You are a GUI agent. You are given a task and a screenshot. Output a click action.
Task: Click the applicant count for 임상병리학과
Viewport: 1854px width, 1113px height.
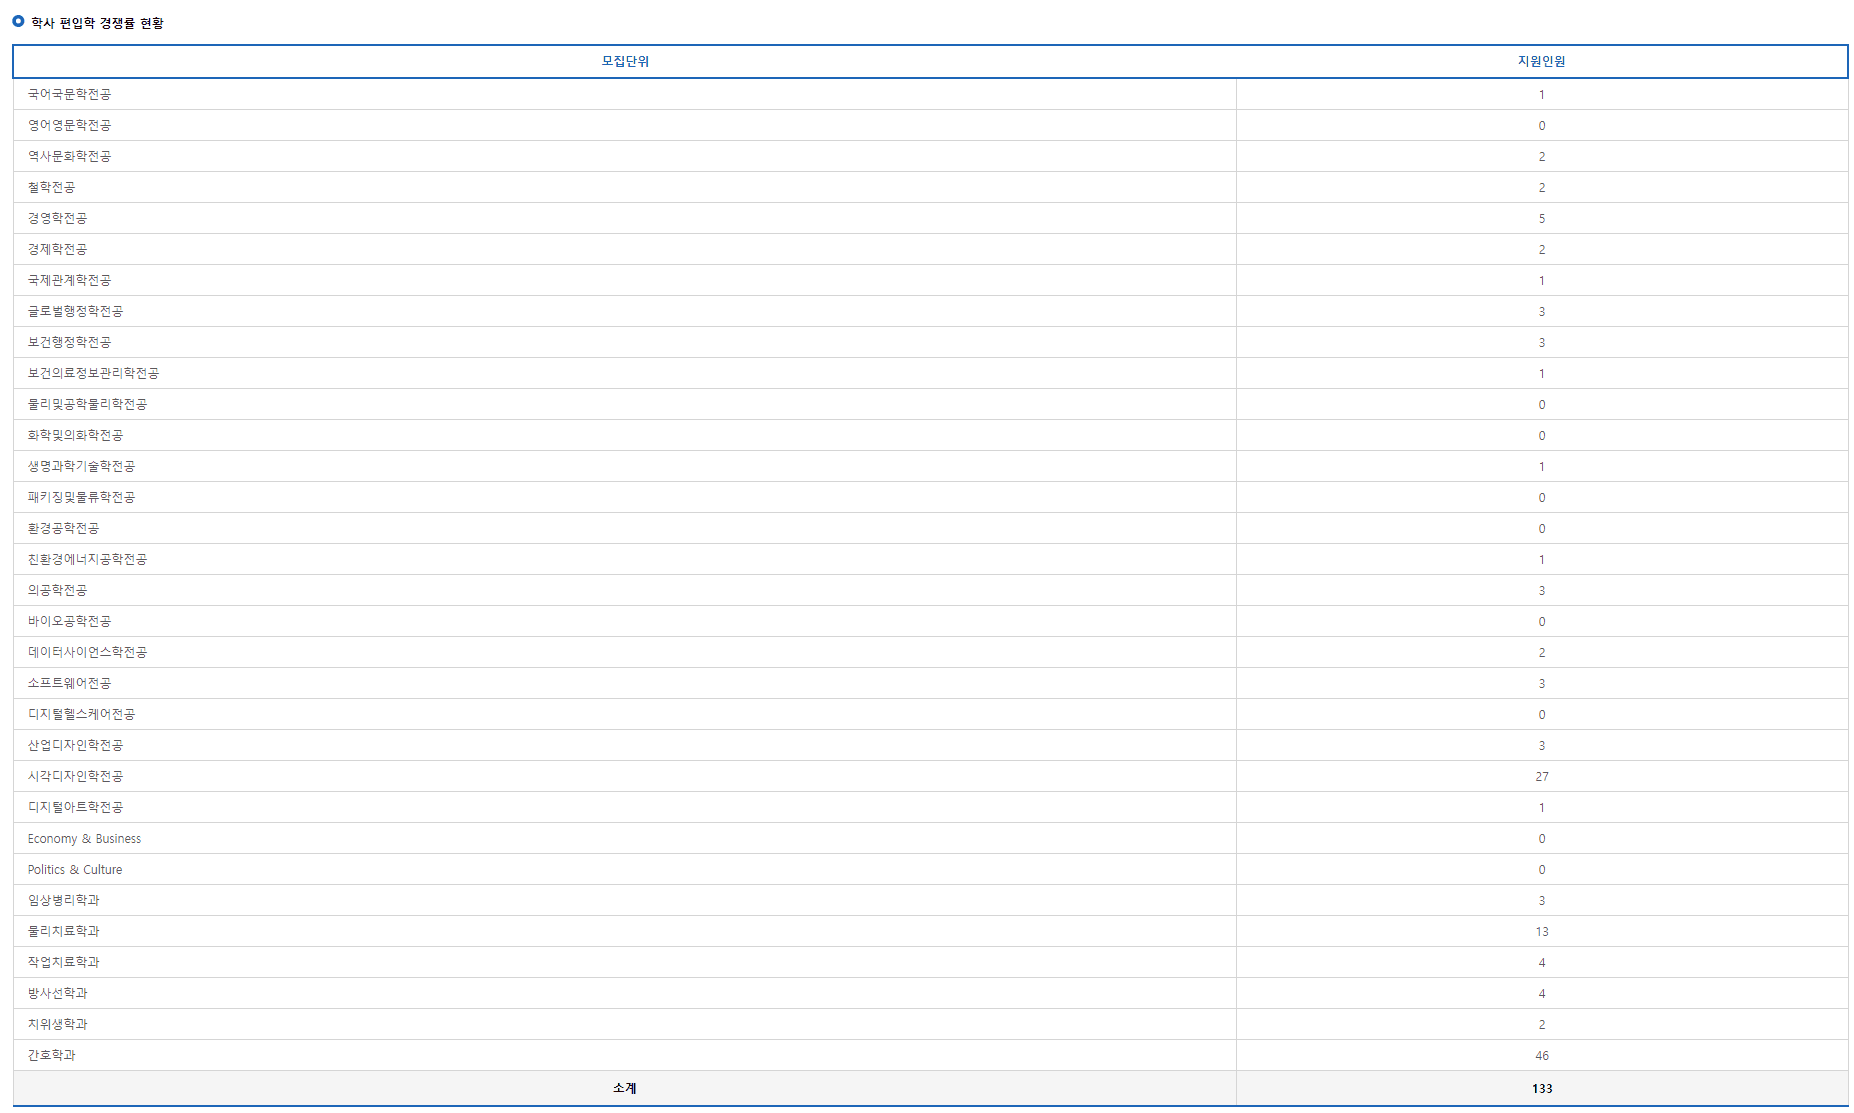pyautogui.click(x=1542, y=901)
